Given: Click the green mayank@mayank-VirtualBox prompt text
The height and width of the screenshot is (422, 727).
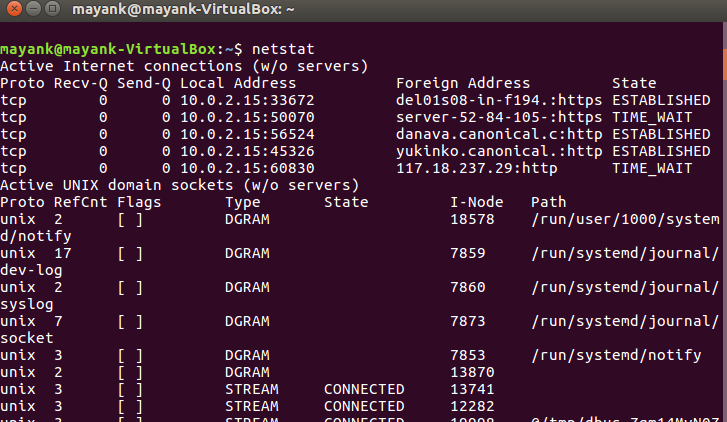Looking at the screenshot, I should pos(108,49).
